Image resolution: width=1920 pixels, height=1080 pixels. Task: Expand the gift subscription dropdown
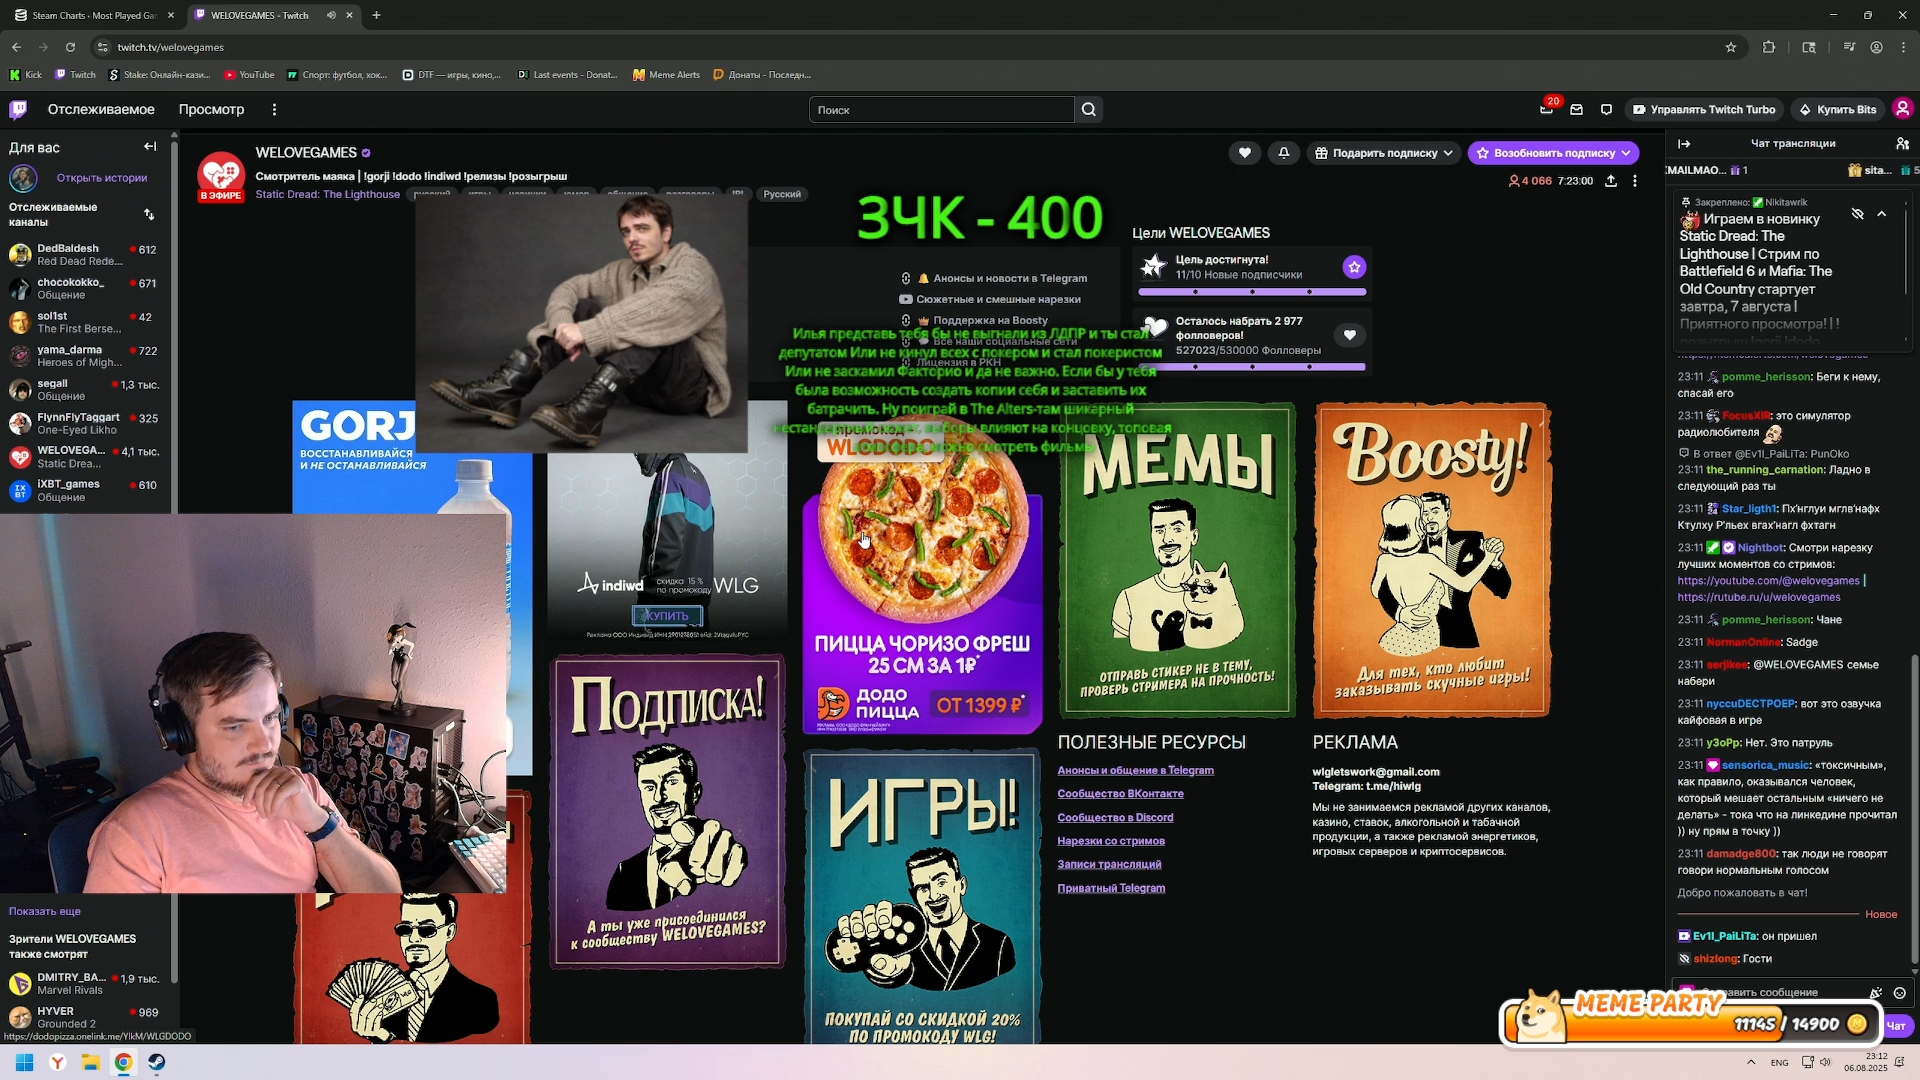point(1447,153)
